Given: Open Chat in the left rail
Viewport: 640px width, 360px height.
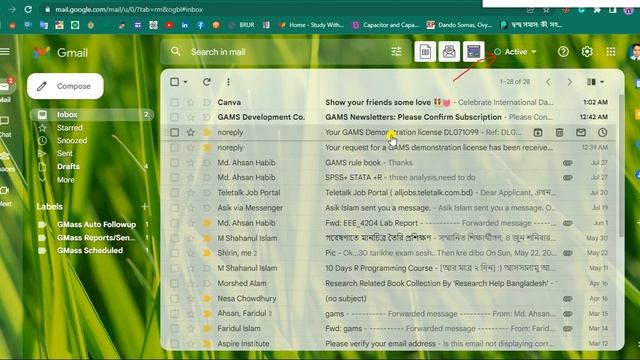Looking at the screenshot, I should 5,126.
